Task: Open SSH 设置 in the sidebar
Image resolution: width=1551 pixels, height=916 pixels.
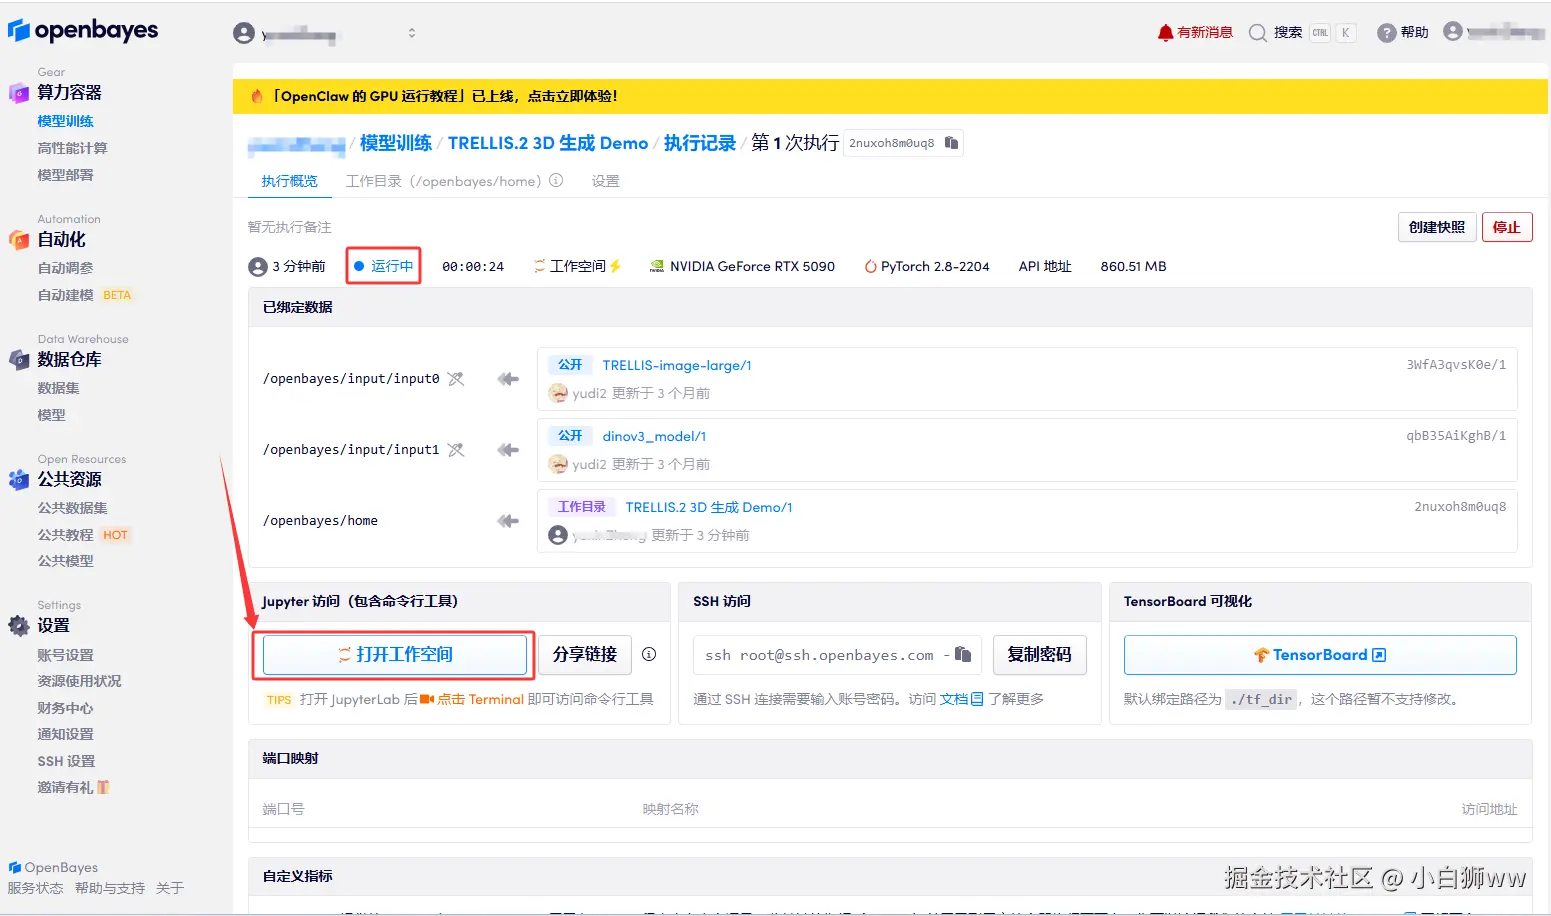Action: tap(66, 761)
